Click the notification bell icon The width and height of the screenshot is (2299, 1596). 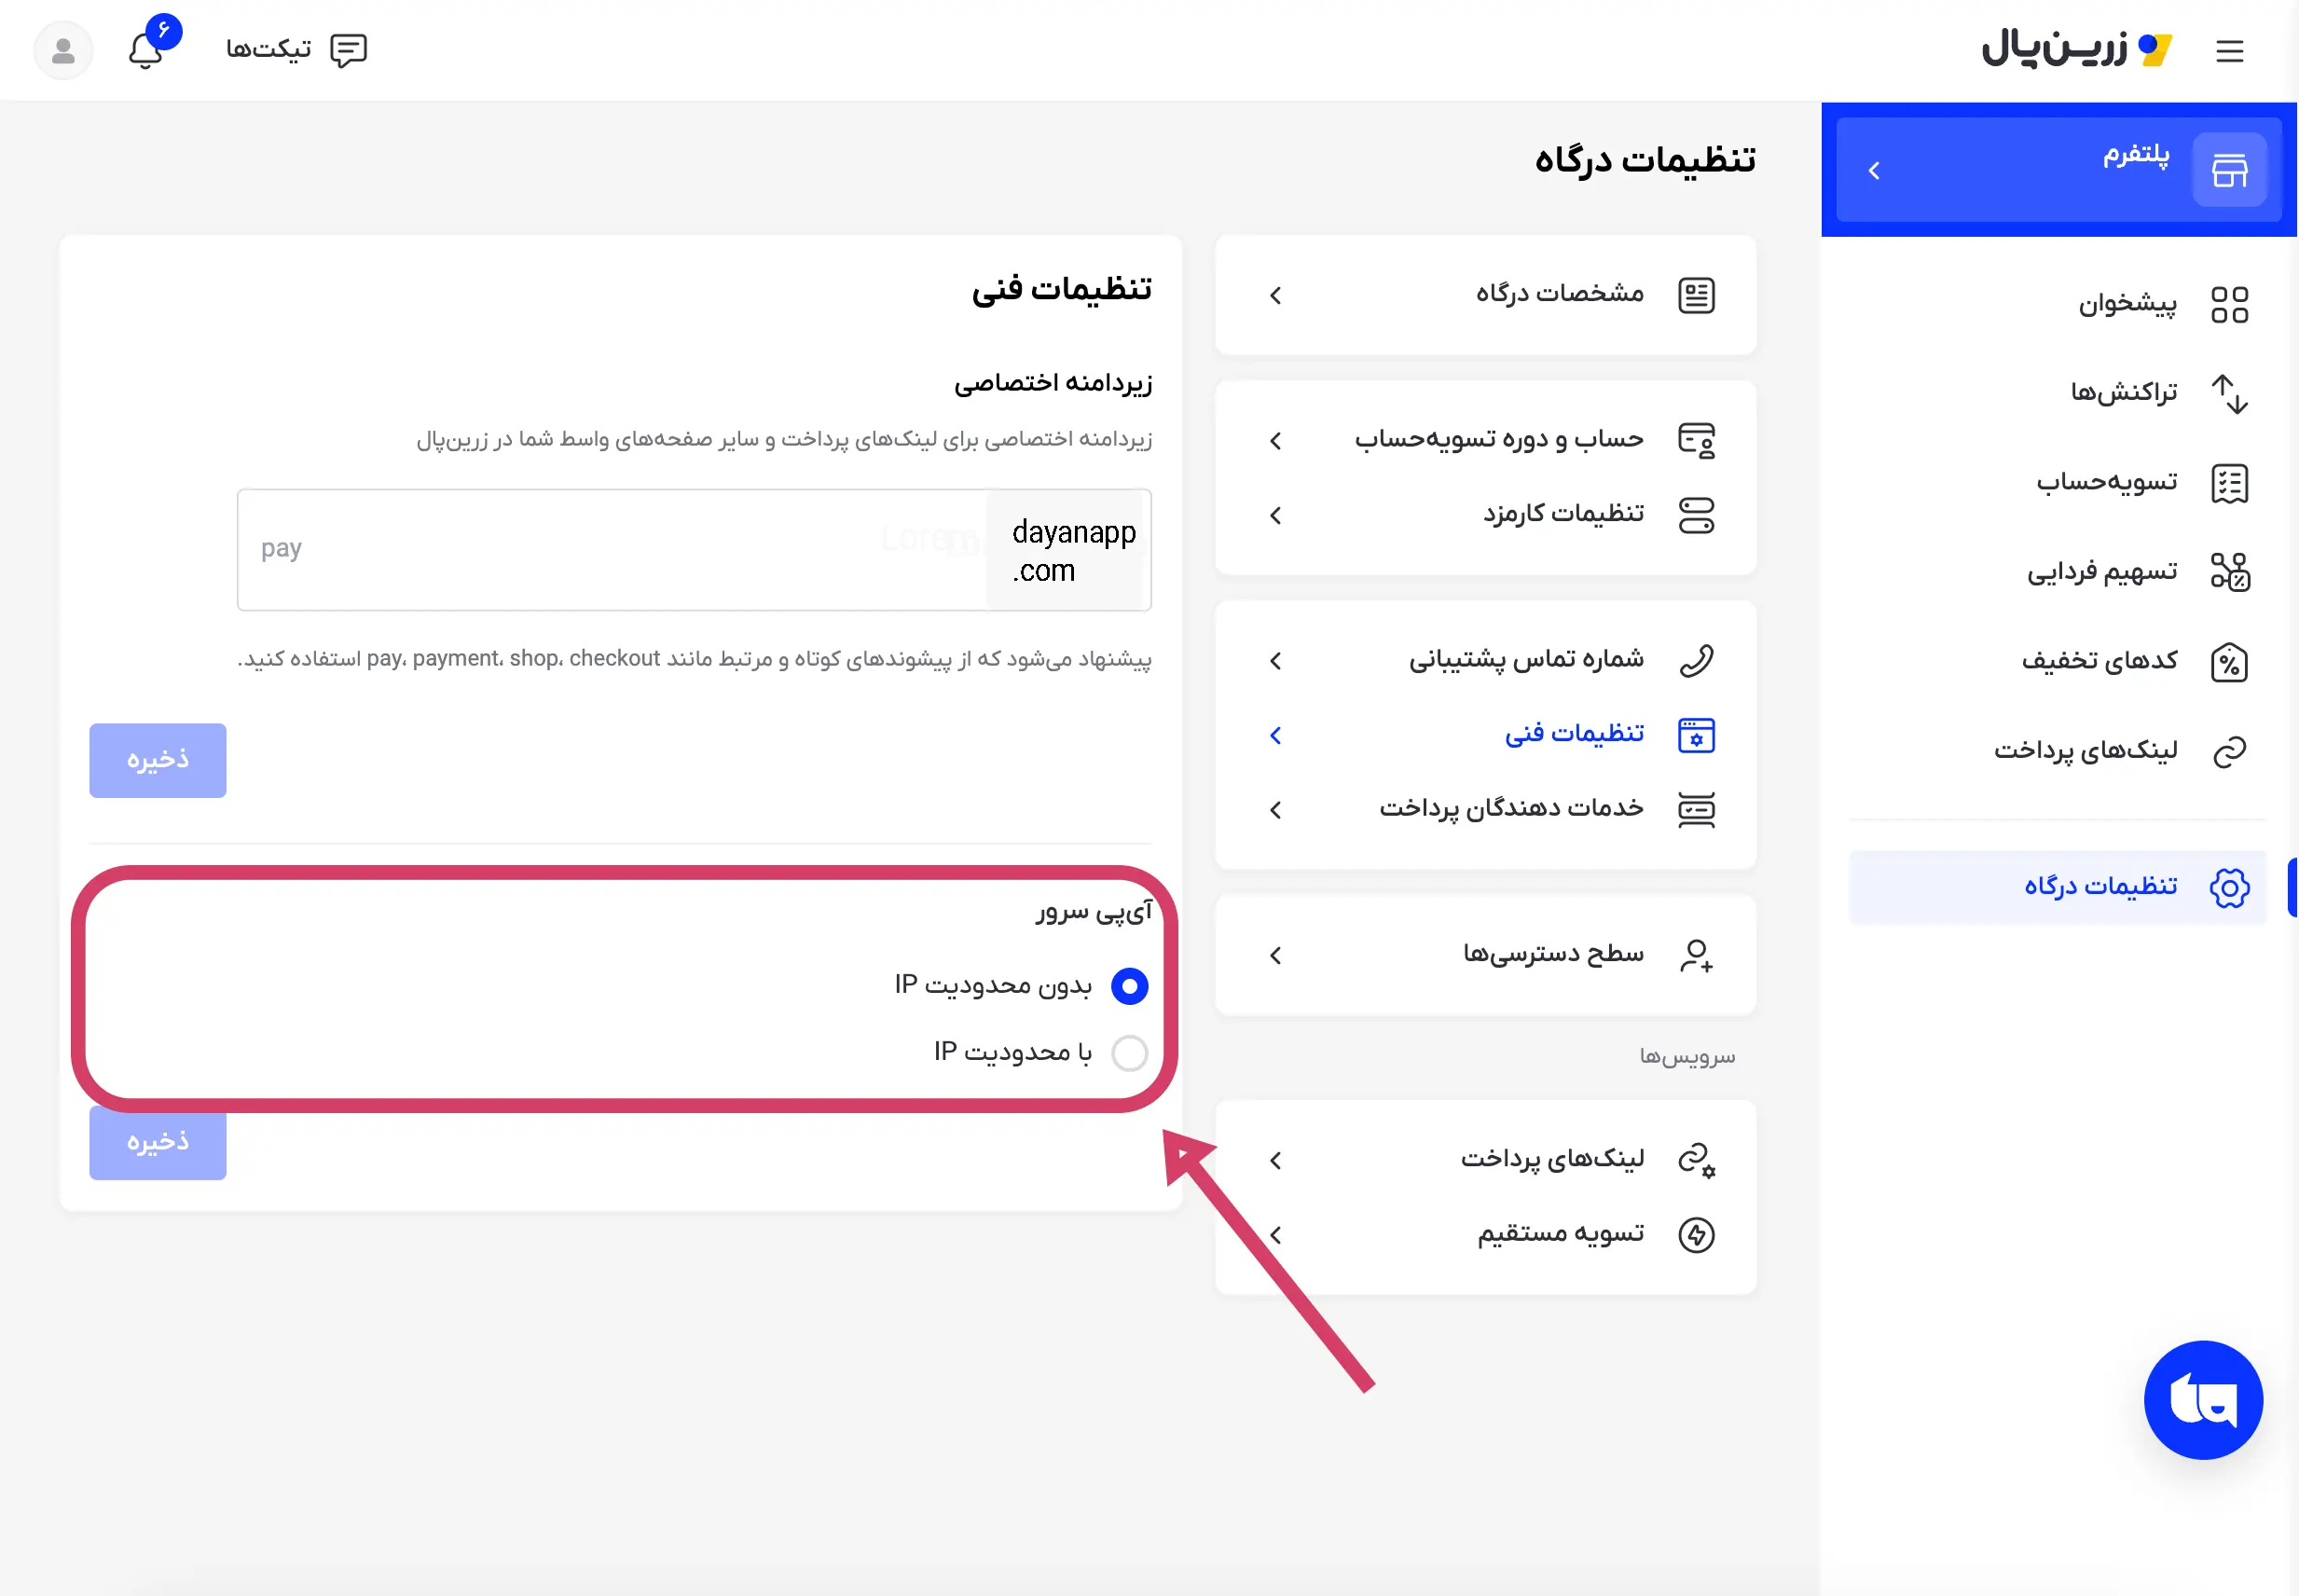coord(147,50)
